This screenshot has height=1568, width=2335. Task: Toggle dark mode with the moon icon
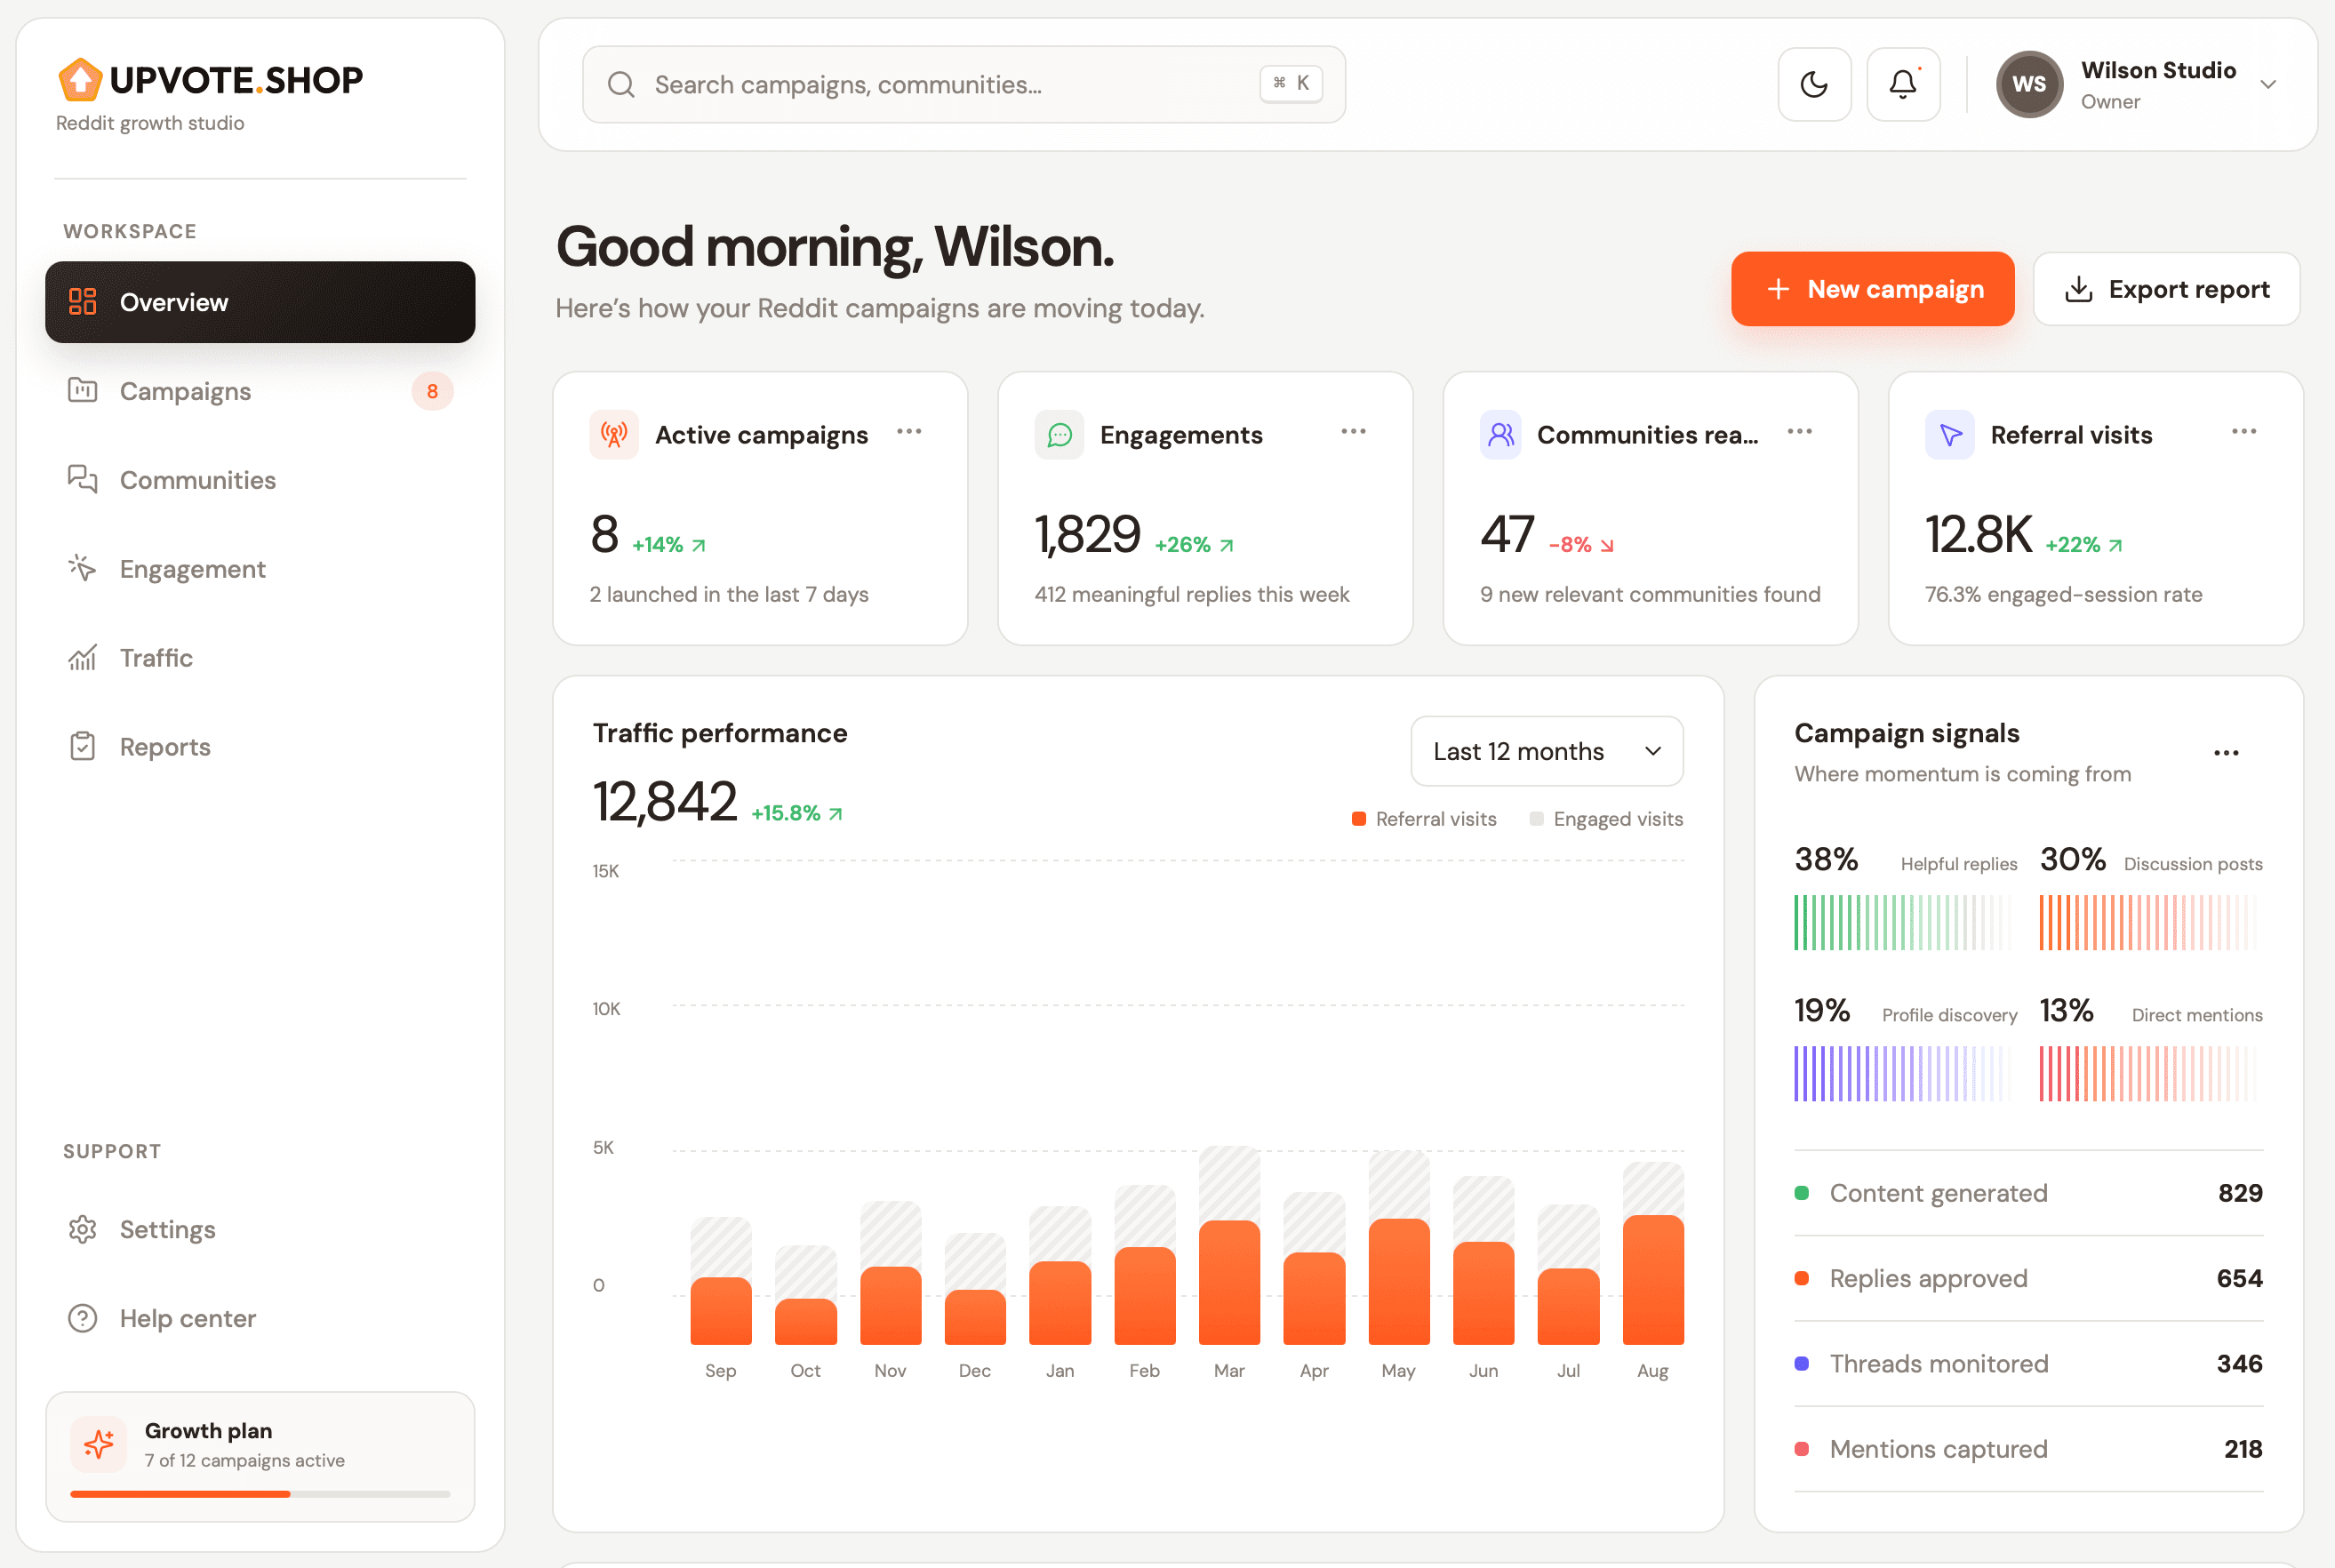coord(1814,85)
